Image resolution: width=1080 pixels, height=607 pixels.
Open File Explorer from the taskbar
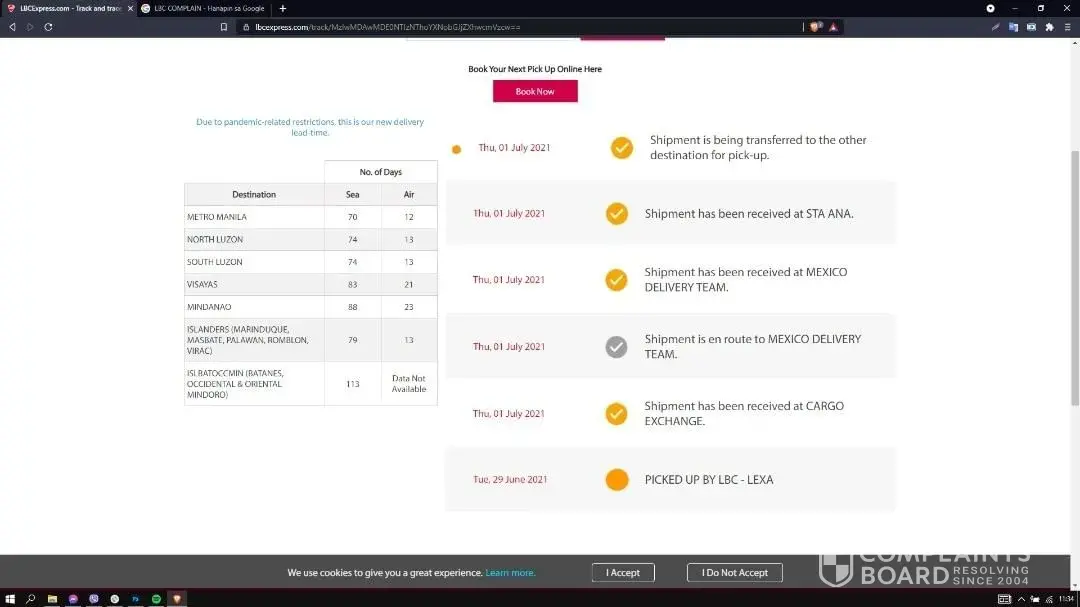[52, 599]
